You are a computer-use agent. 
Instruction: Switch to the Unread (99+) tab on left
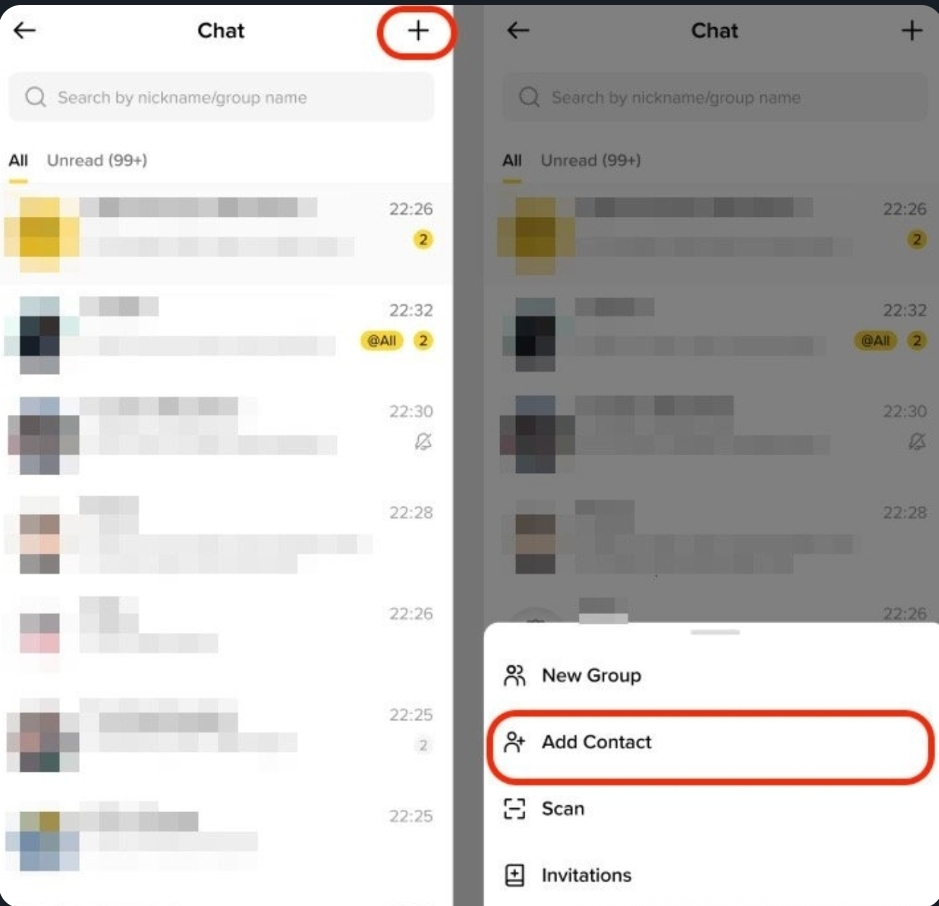pos(97,160)
